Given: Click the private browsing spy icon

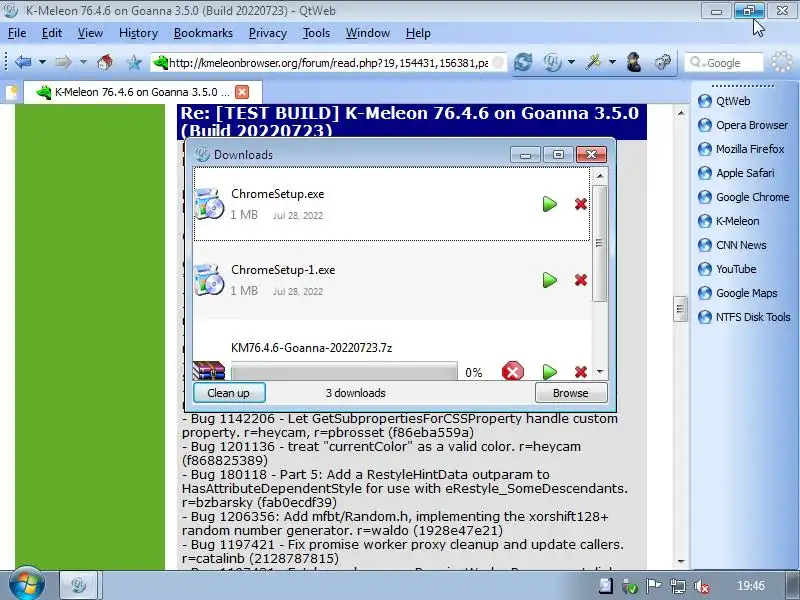Looking at the screenshot, I should [634, 62].
